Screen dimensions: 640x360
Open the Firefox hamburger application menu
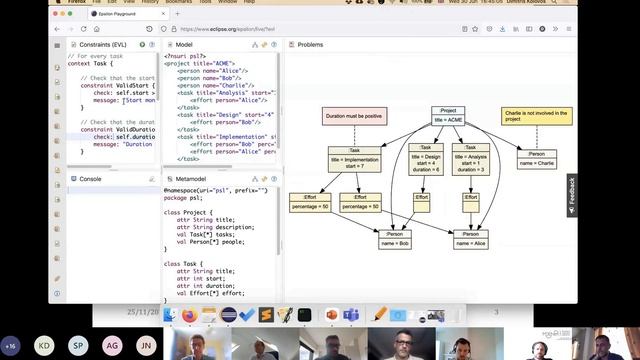[569, 29]
